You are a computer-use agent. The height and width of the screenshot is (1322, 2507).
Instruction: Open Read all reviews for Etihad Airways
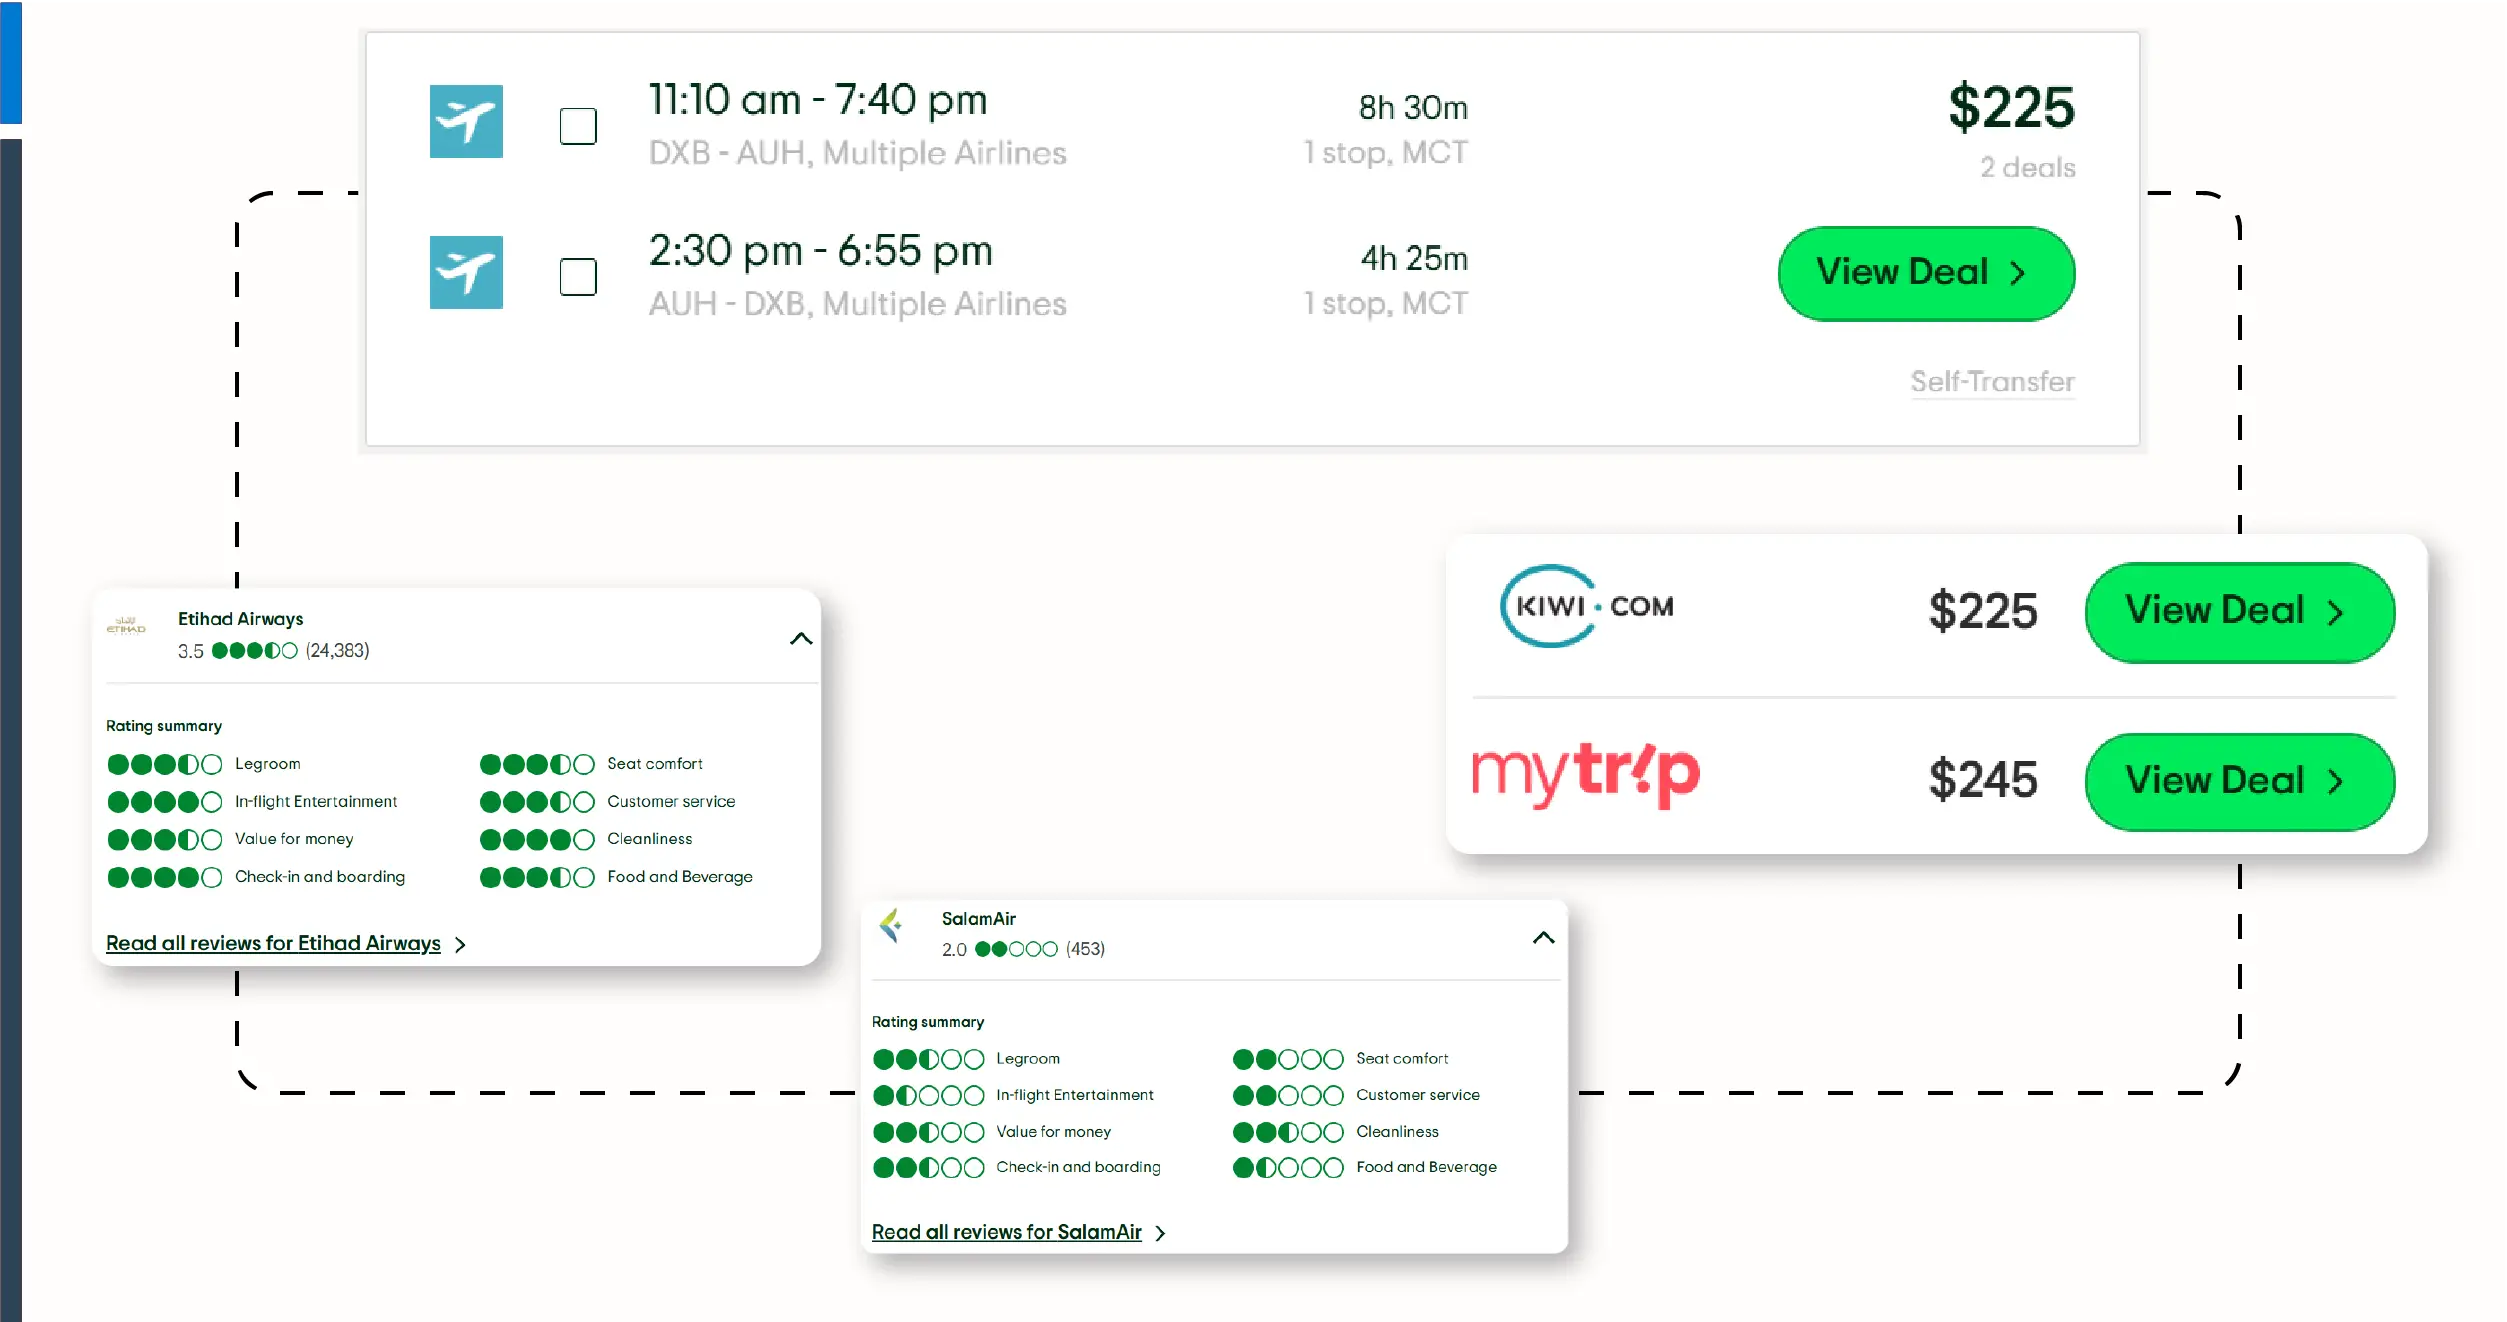(273, 943)
